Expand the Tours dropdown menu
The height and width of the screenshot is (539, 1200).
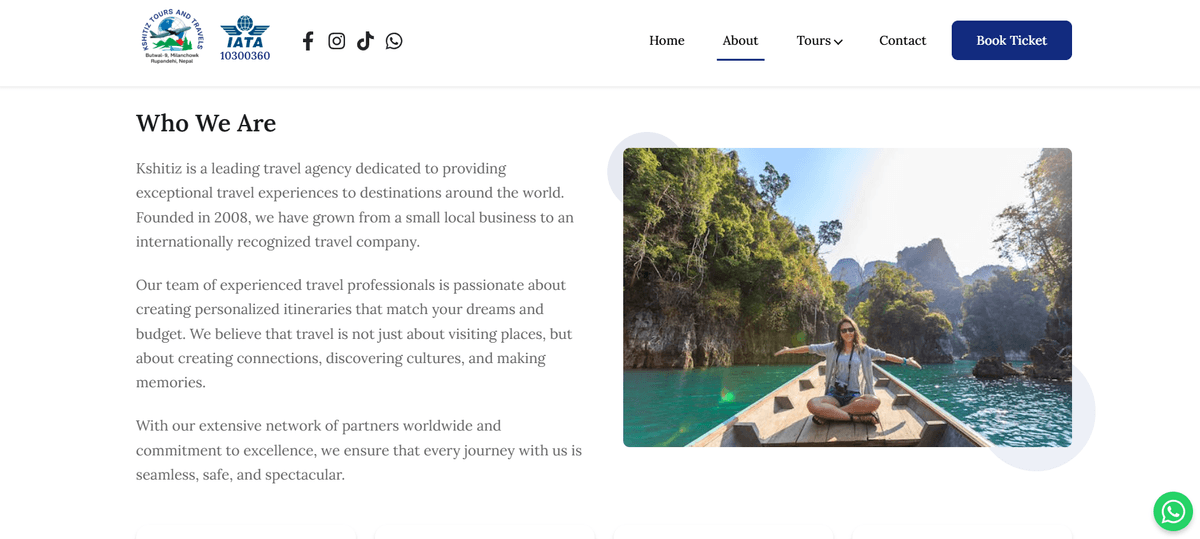click(x=820, y=41)
